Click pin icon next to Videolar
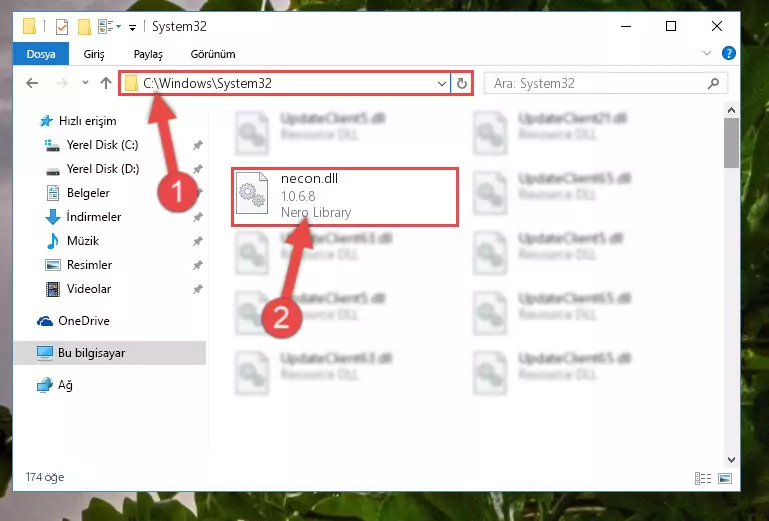The image size is (769, 521). [197, 289]
